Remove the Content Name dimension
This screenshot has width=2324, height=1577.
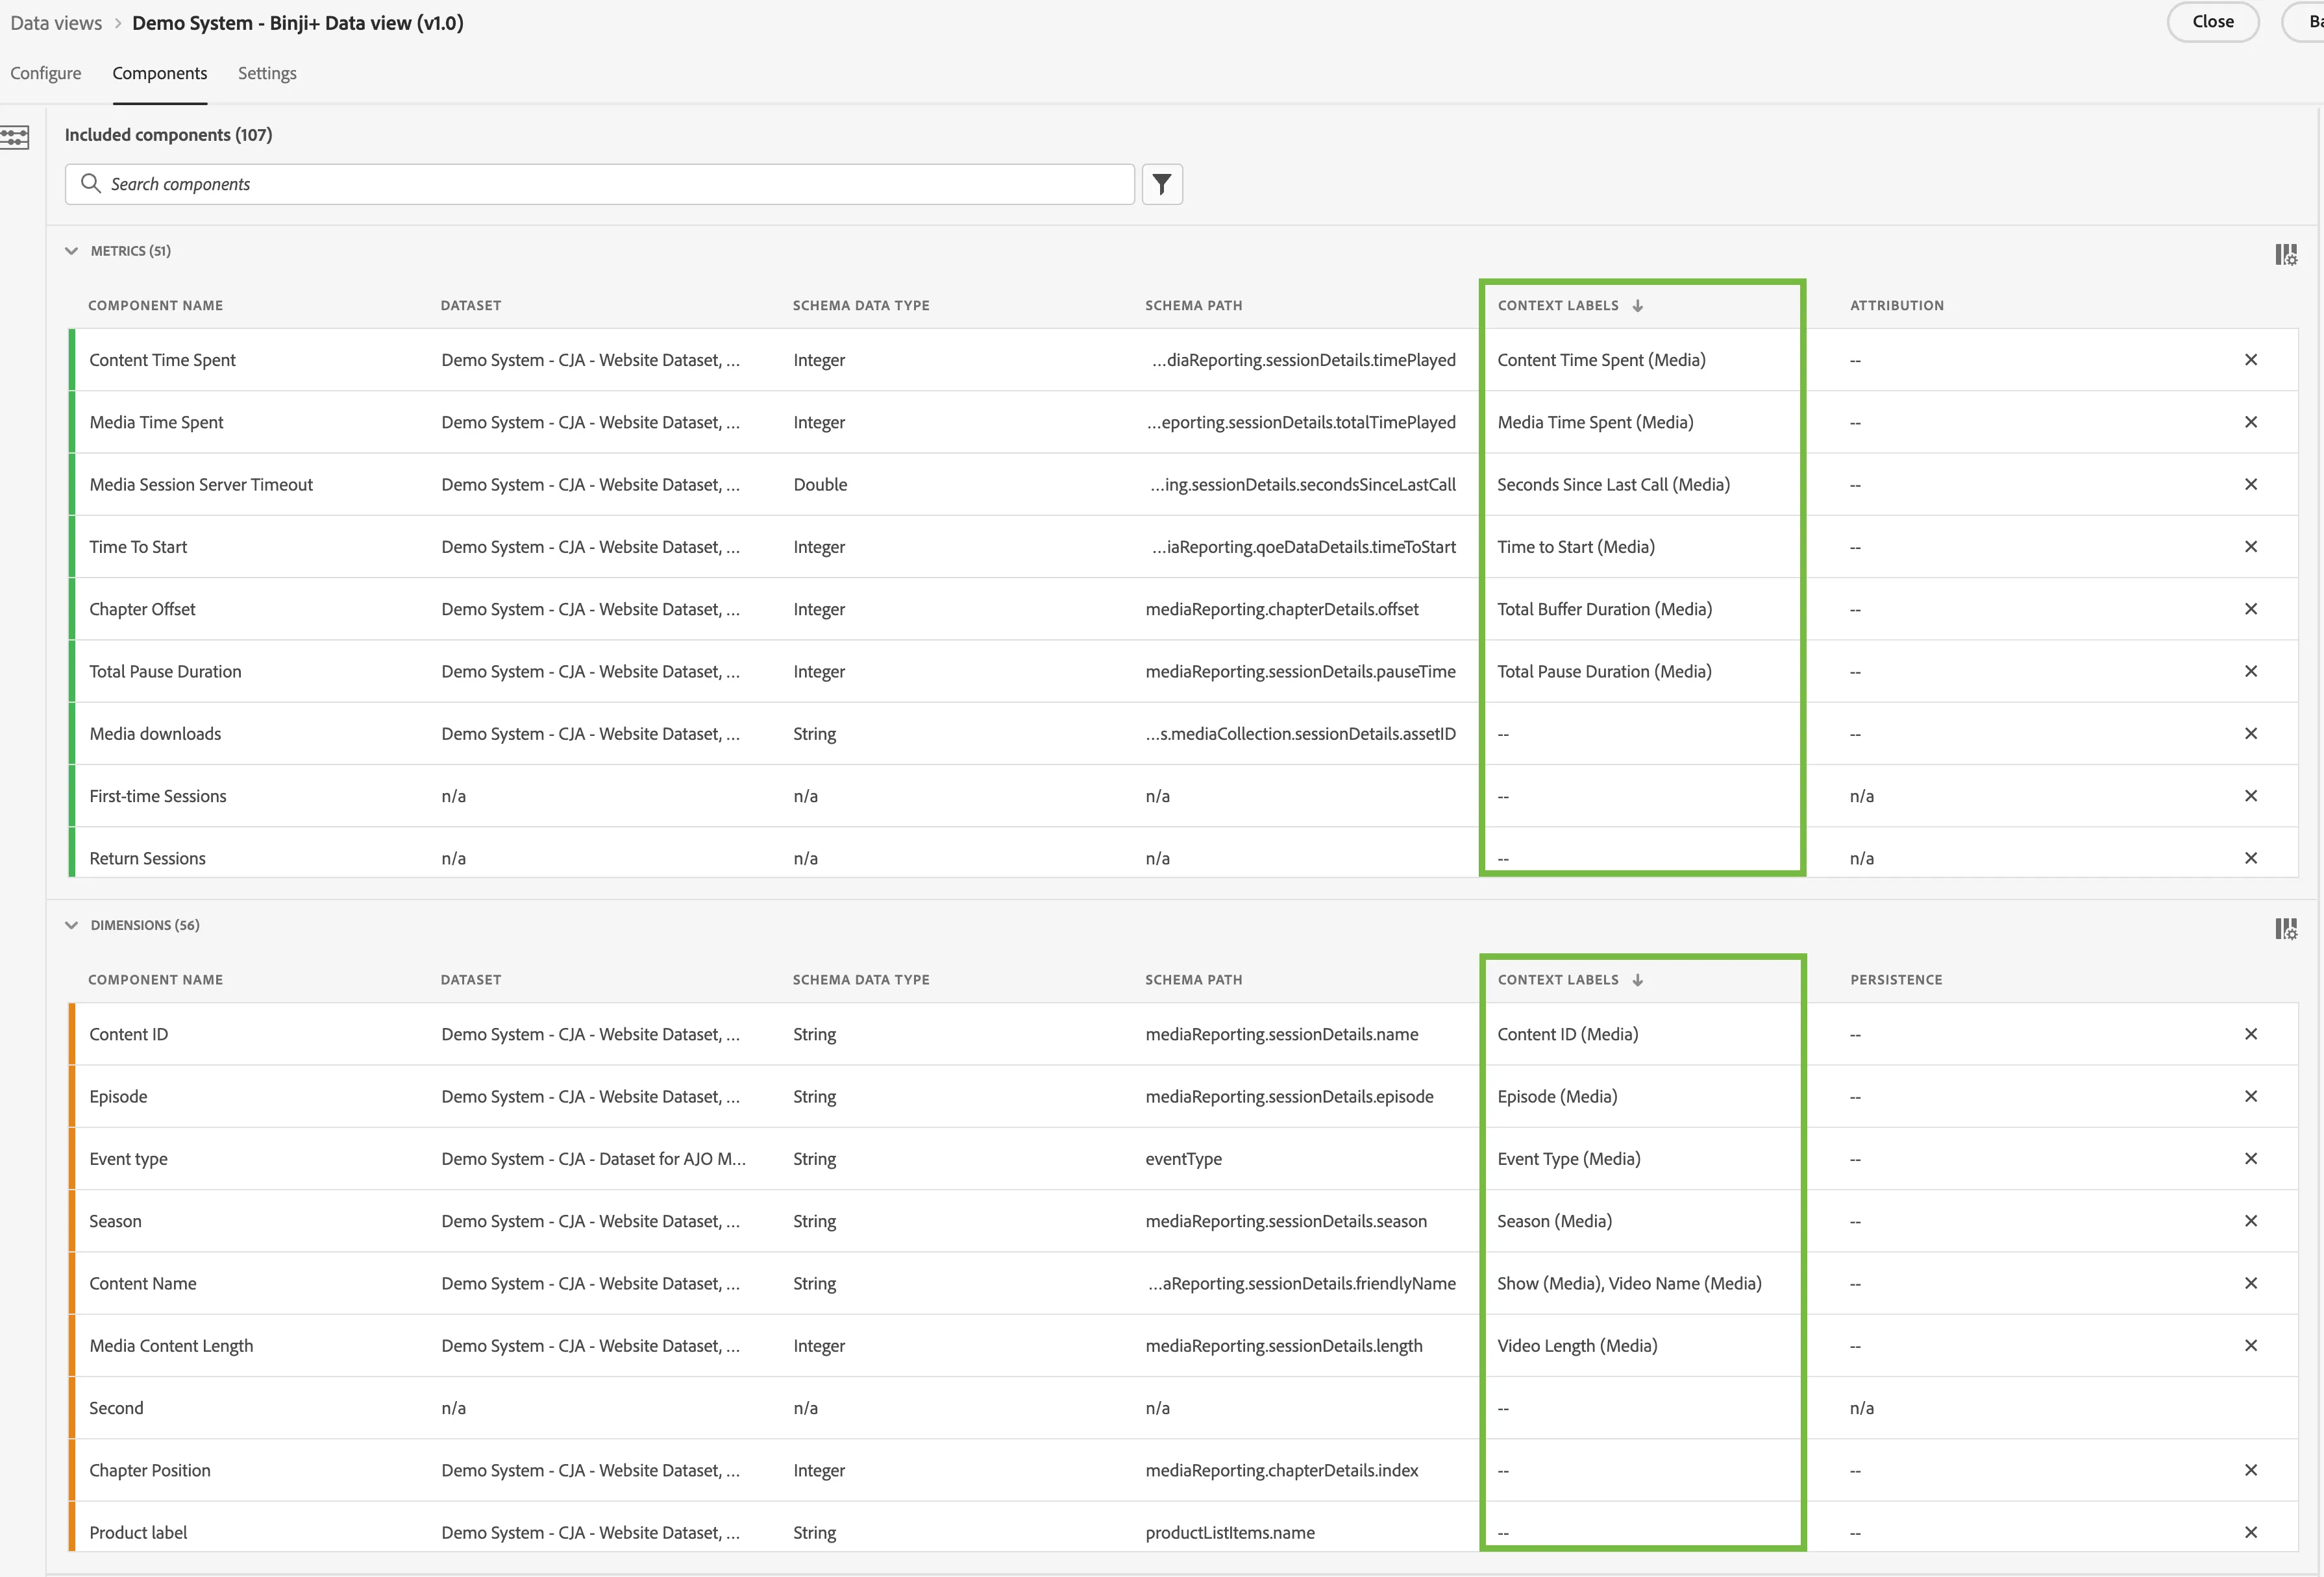tap(2251, 1283)
